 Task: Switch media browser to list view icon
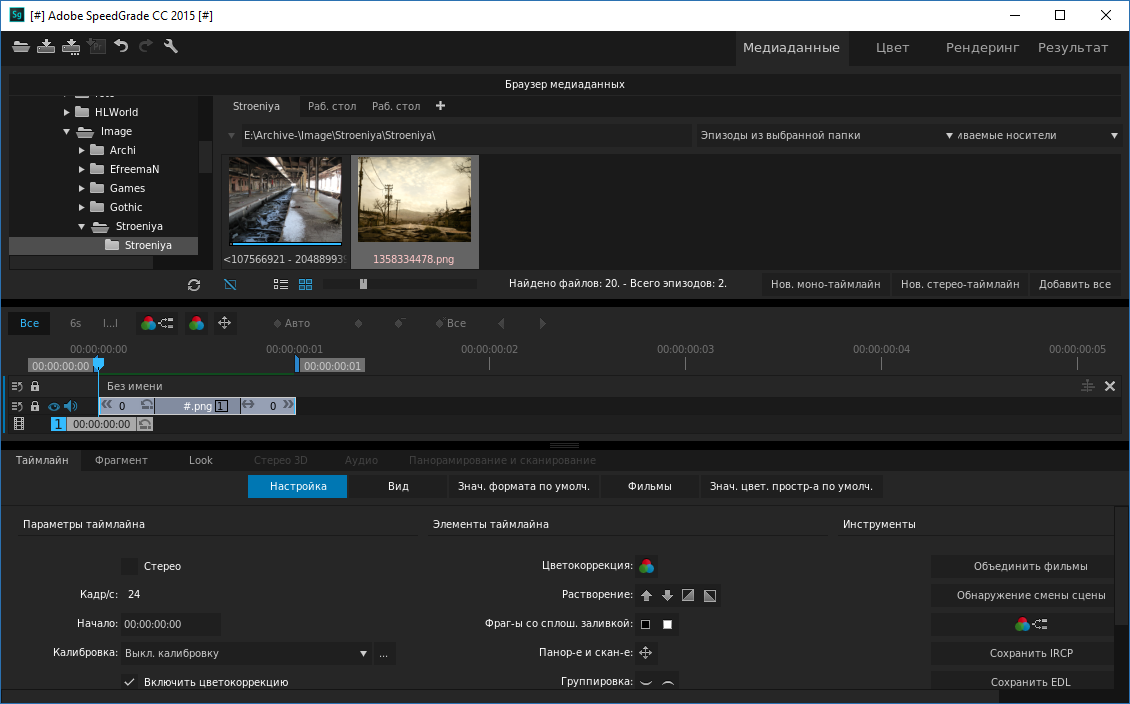(x=279, y=284)
